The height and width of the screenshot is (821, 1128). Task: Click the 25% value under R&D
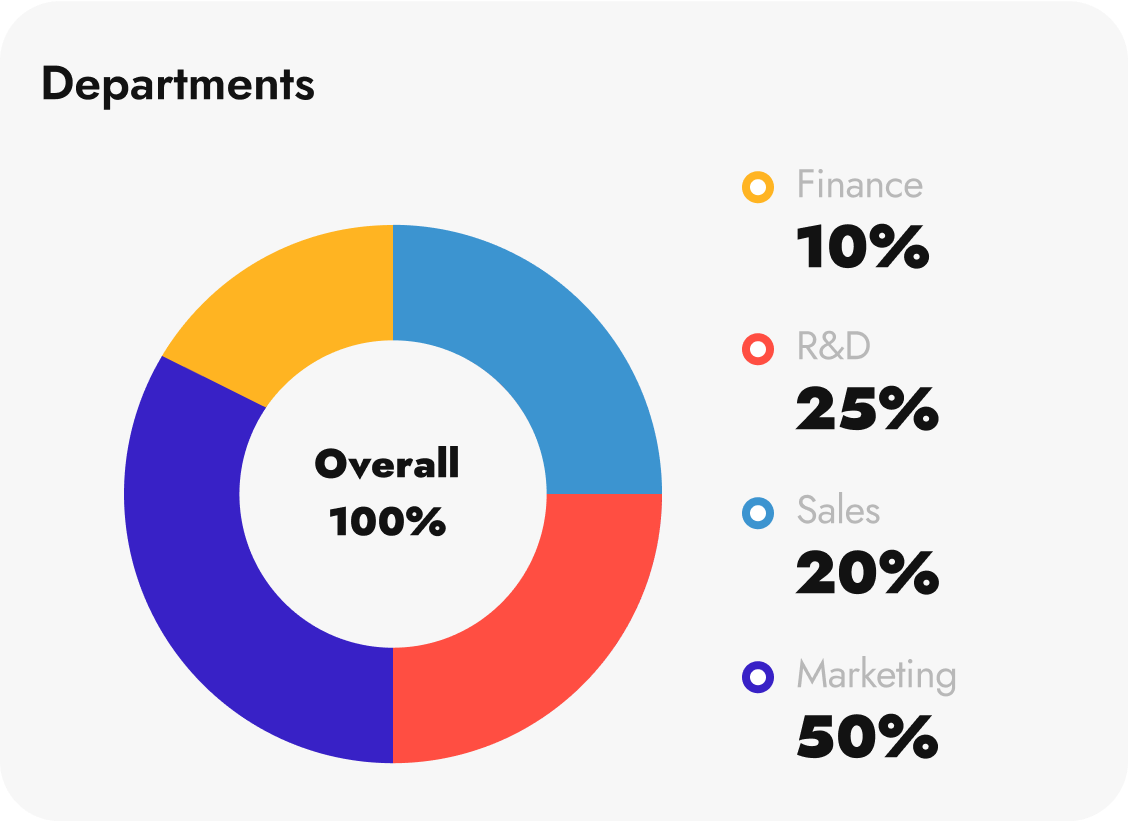[867, 409]
